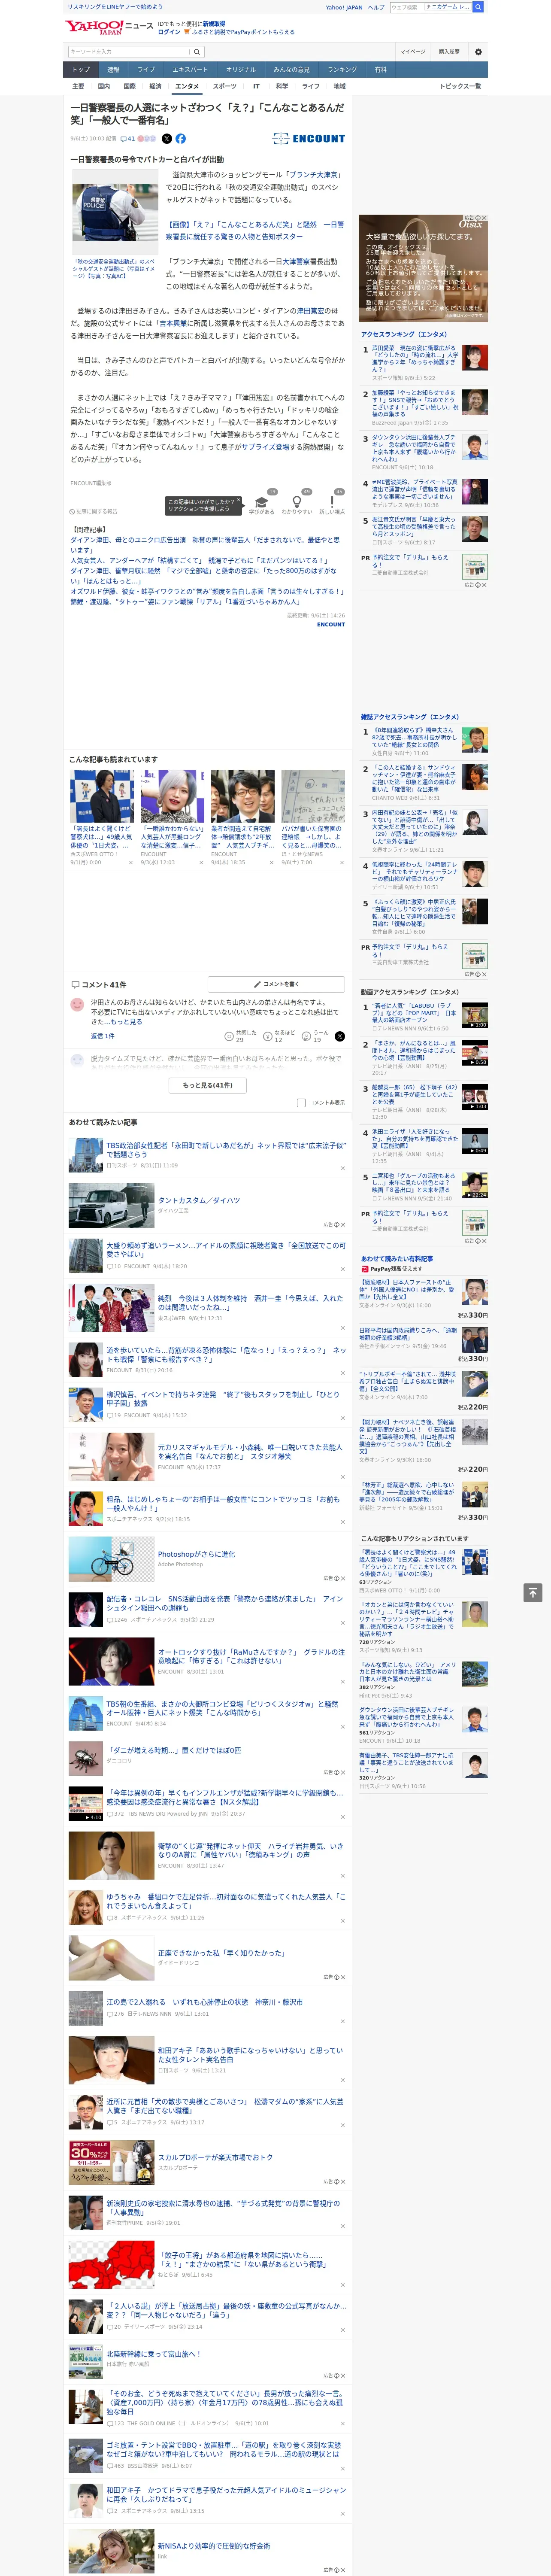Viewport: 551px width, 2576px height.
Task: Close the Oisix advertisement
Action: click(x=484, y=218)
